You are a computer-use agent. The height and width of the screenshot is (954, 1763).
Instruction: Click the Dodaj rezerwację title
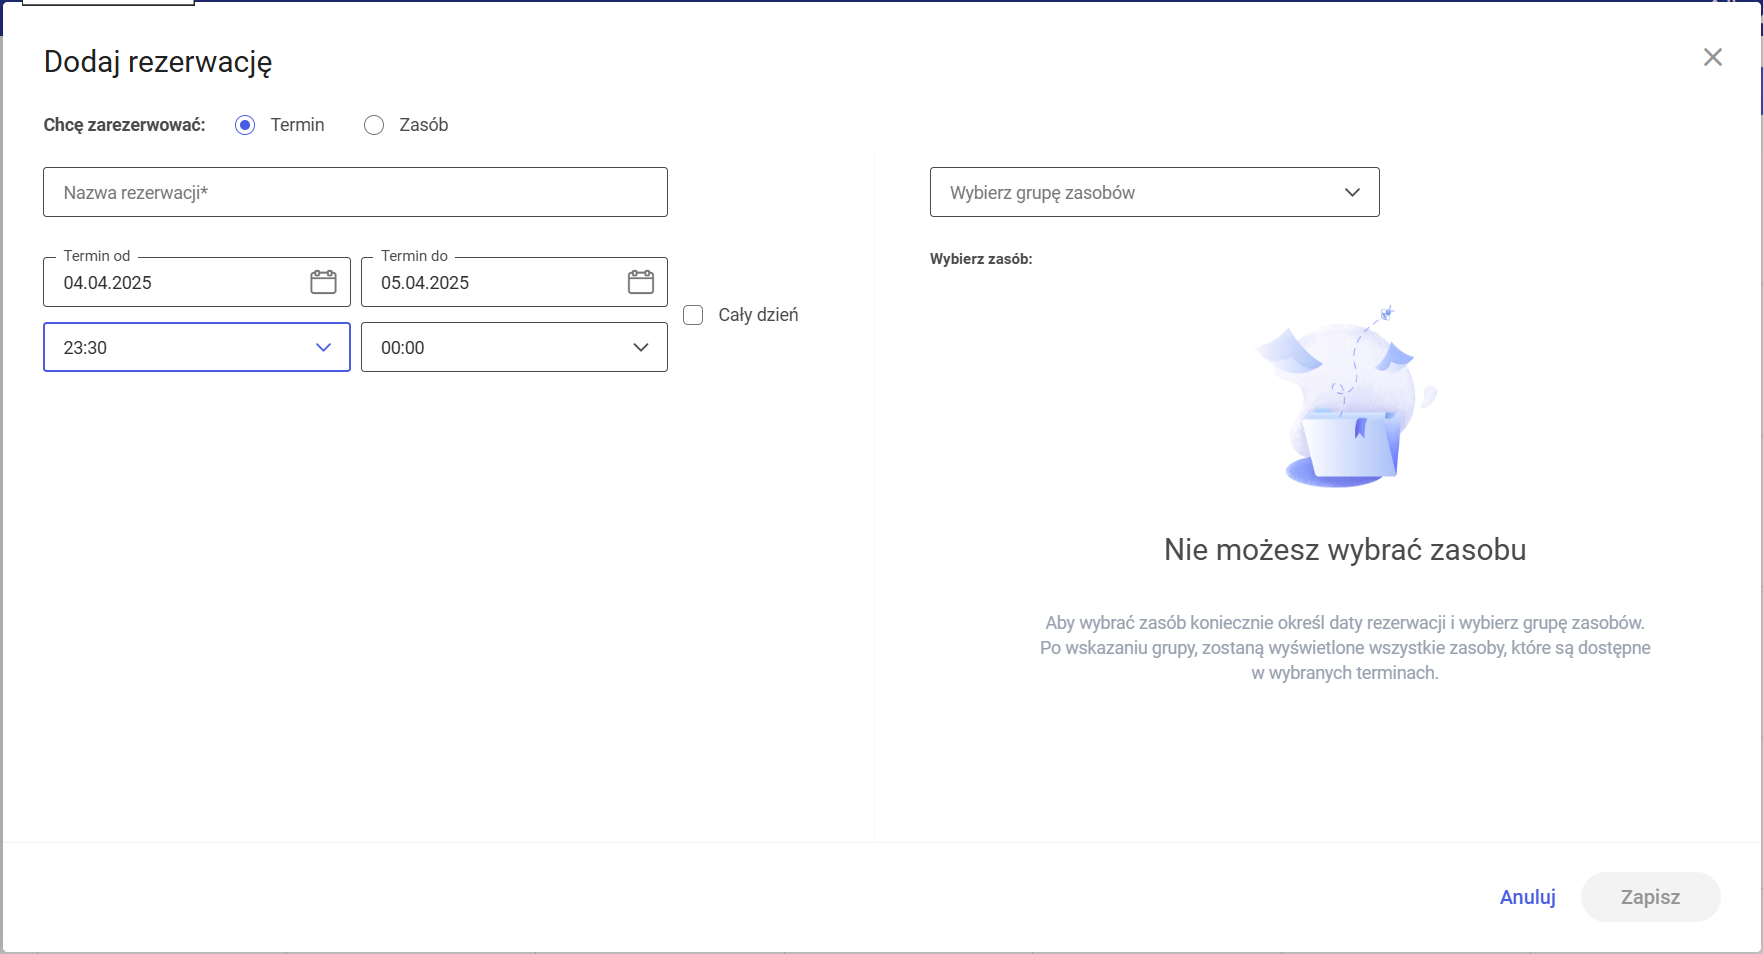[158, 62]
